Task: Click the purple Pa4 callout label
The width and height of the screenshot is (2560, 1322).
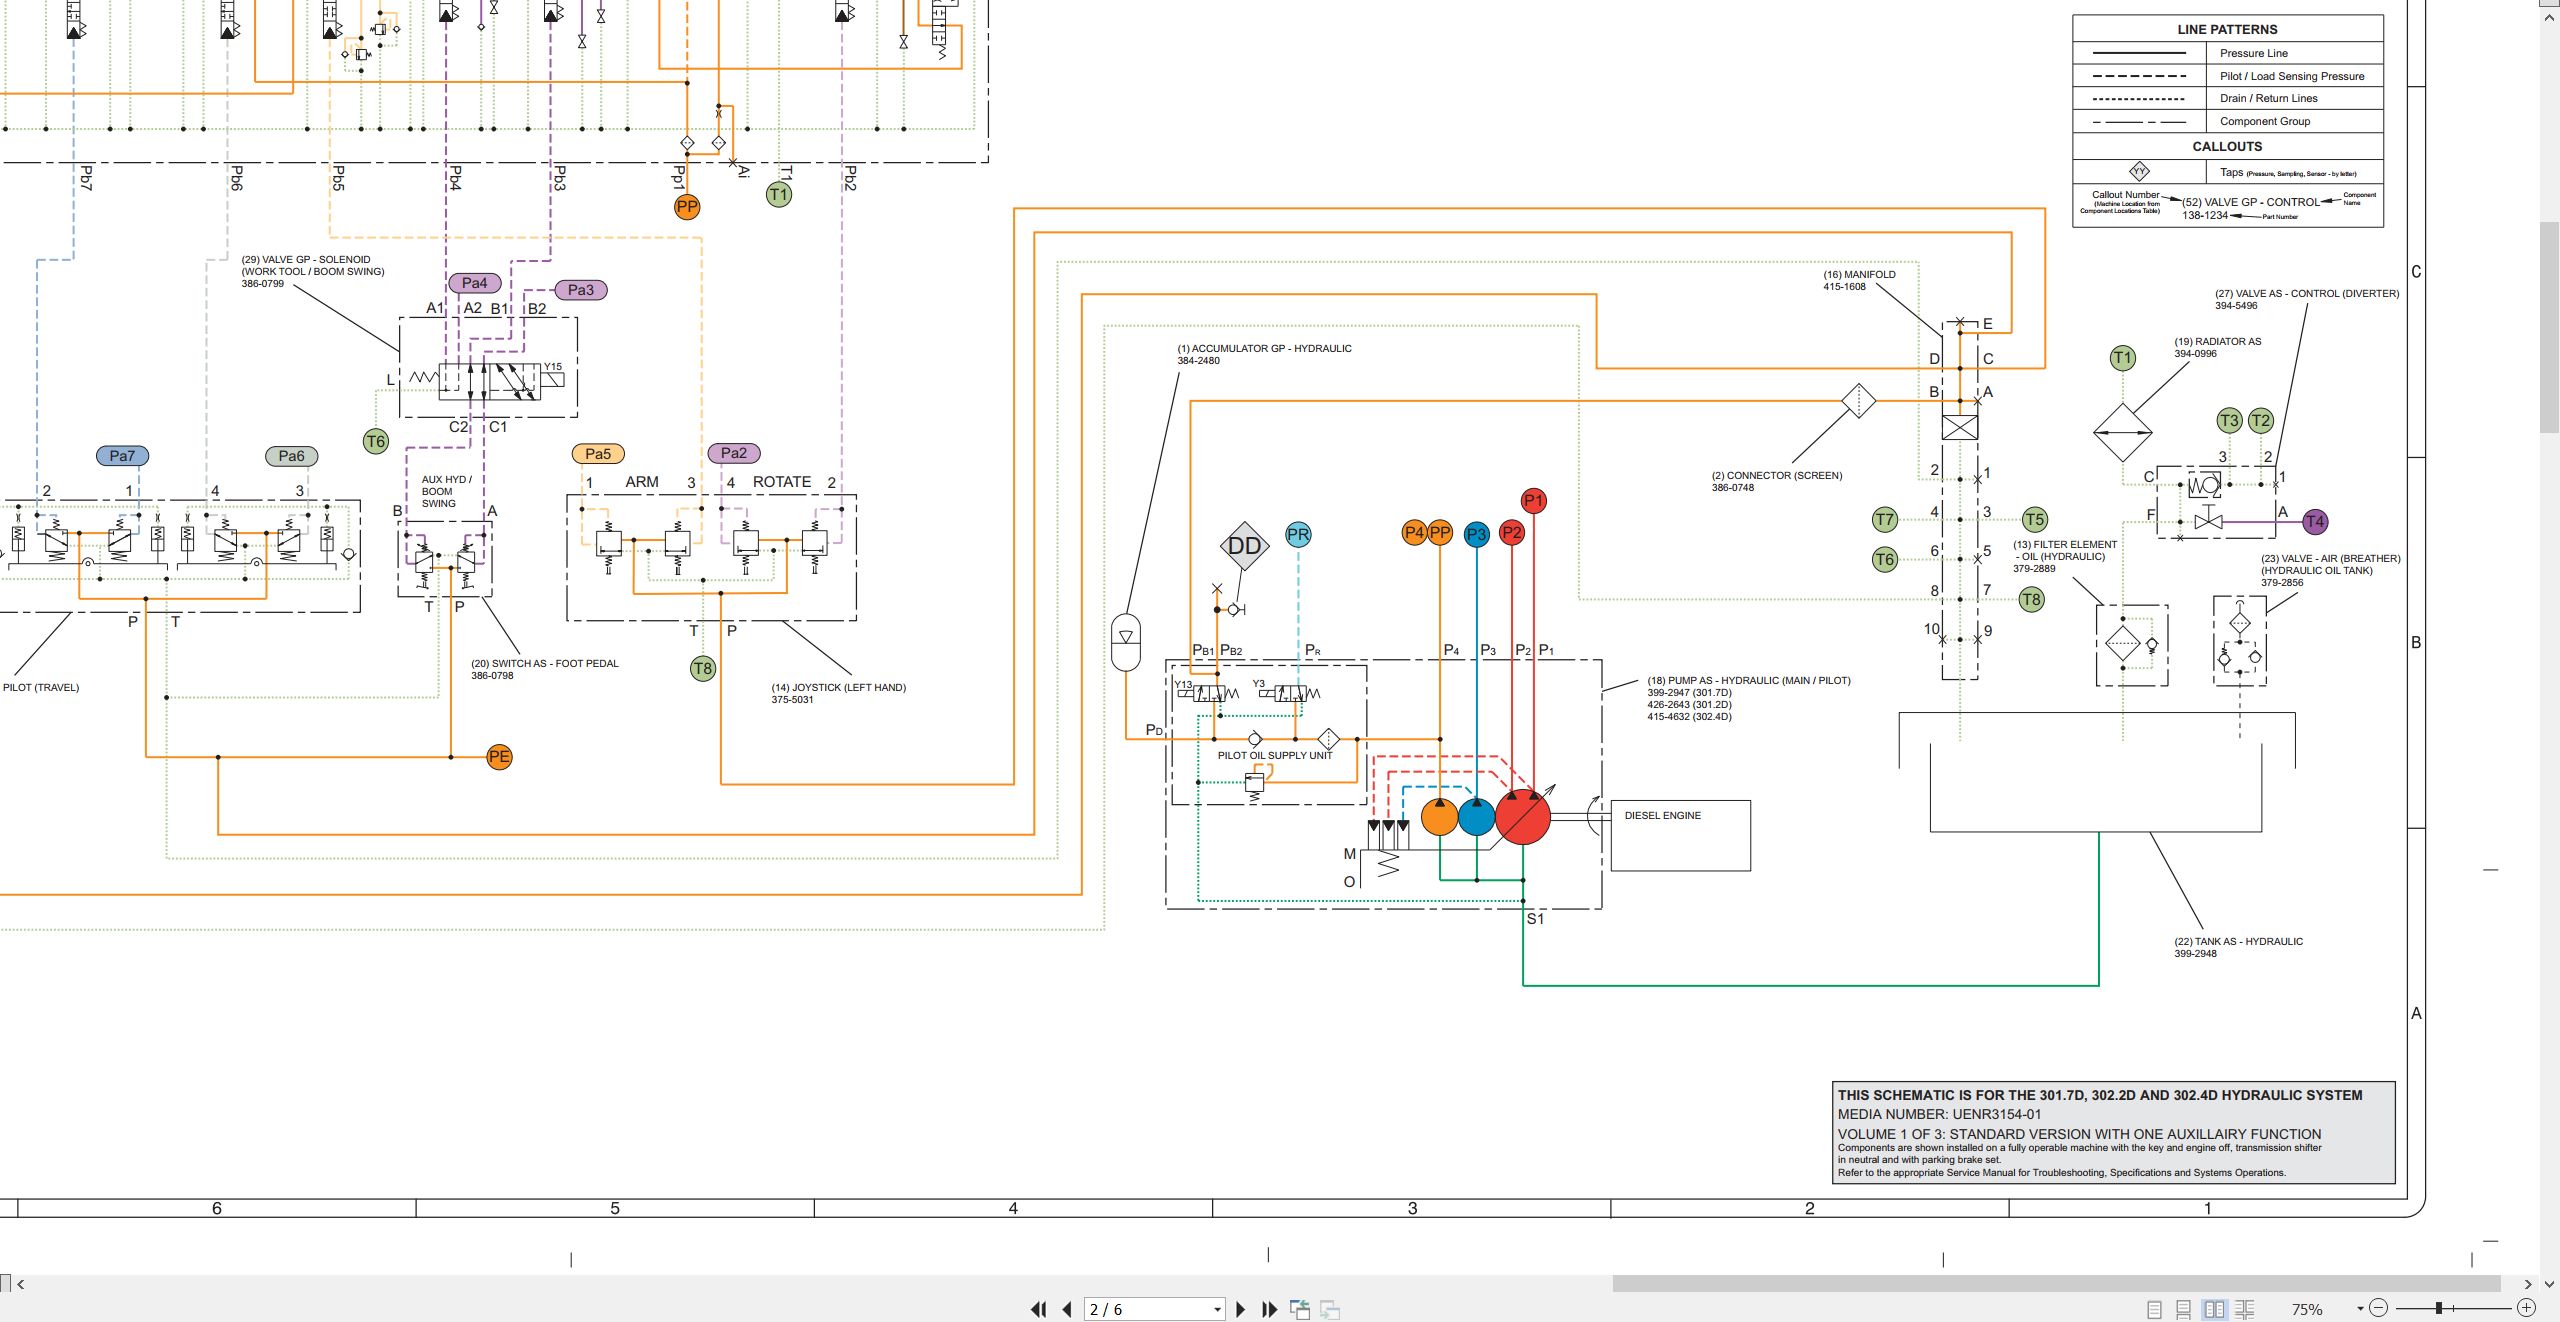Action: click(x=475, y=283)
